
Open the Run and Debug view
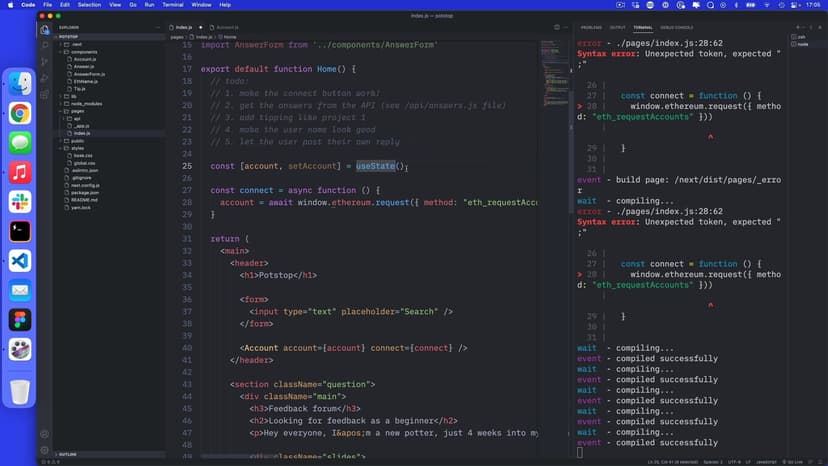click(45, 77)
